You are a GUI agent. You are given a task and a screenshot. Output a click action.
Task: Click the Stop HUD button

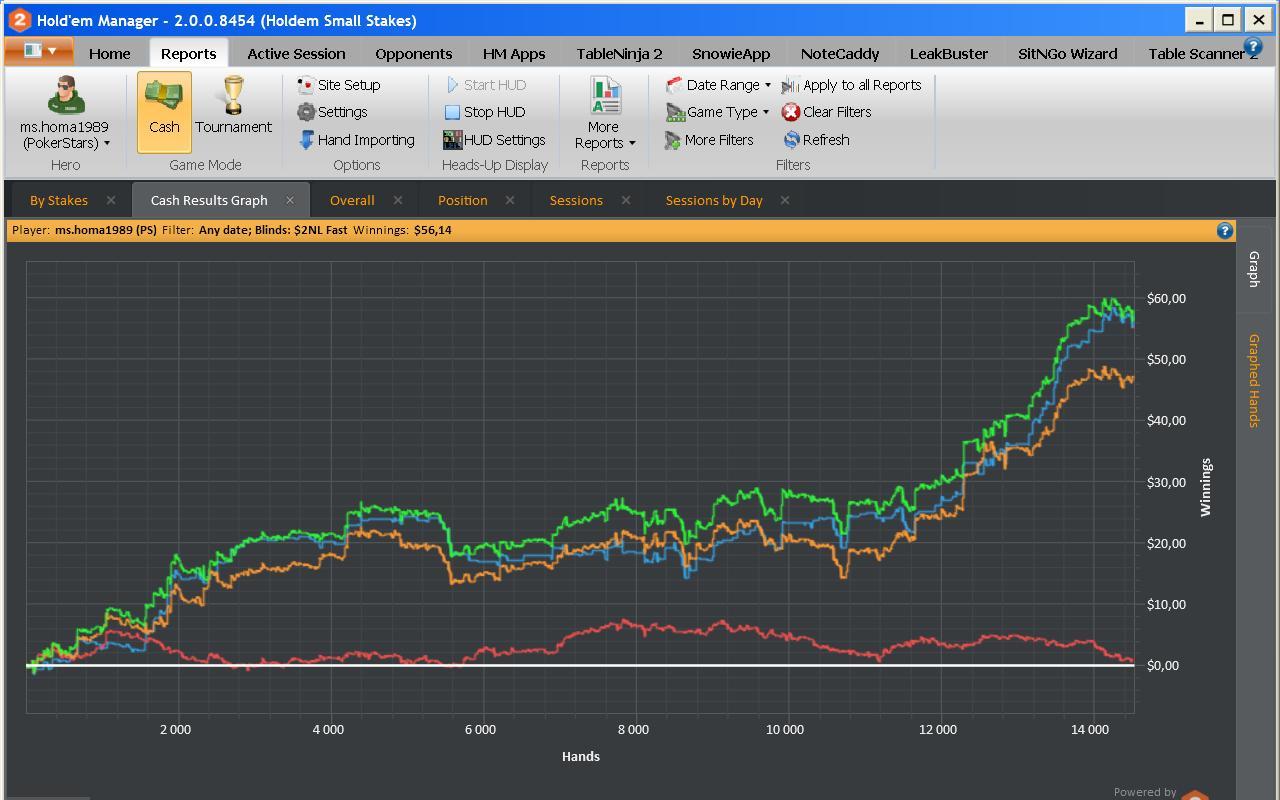(484, 112)
